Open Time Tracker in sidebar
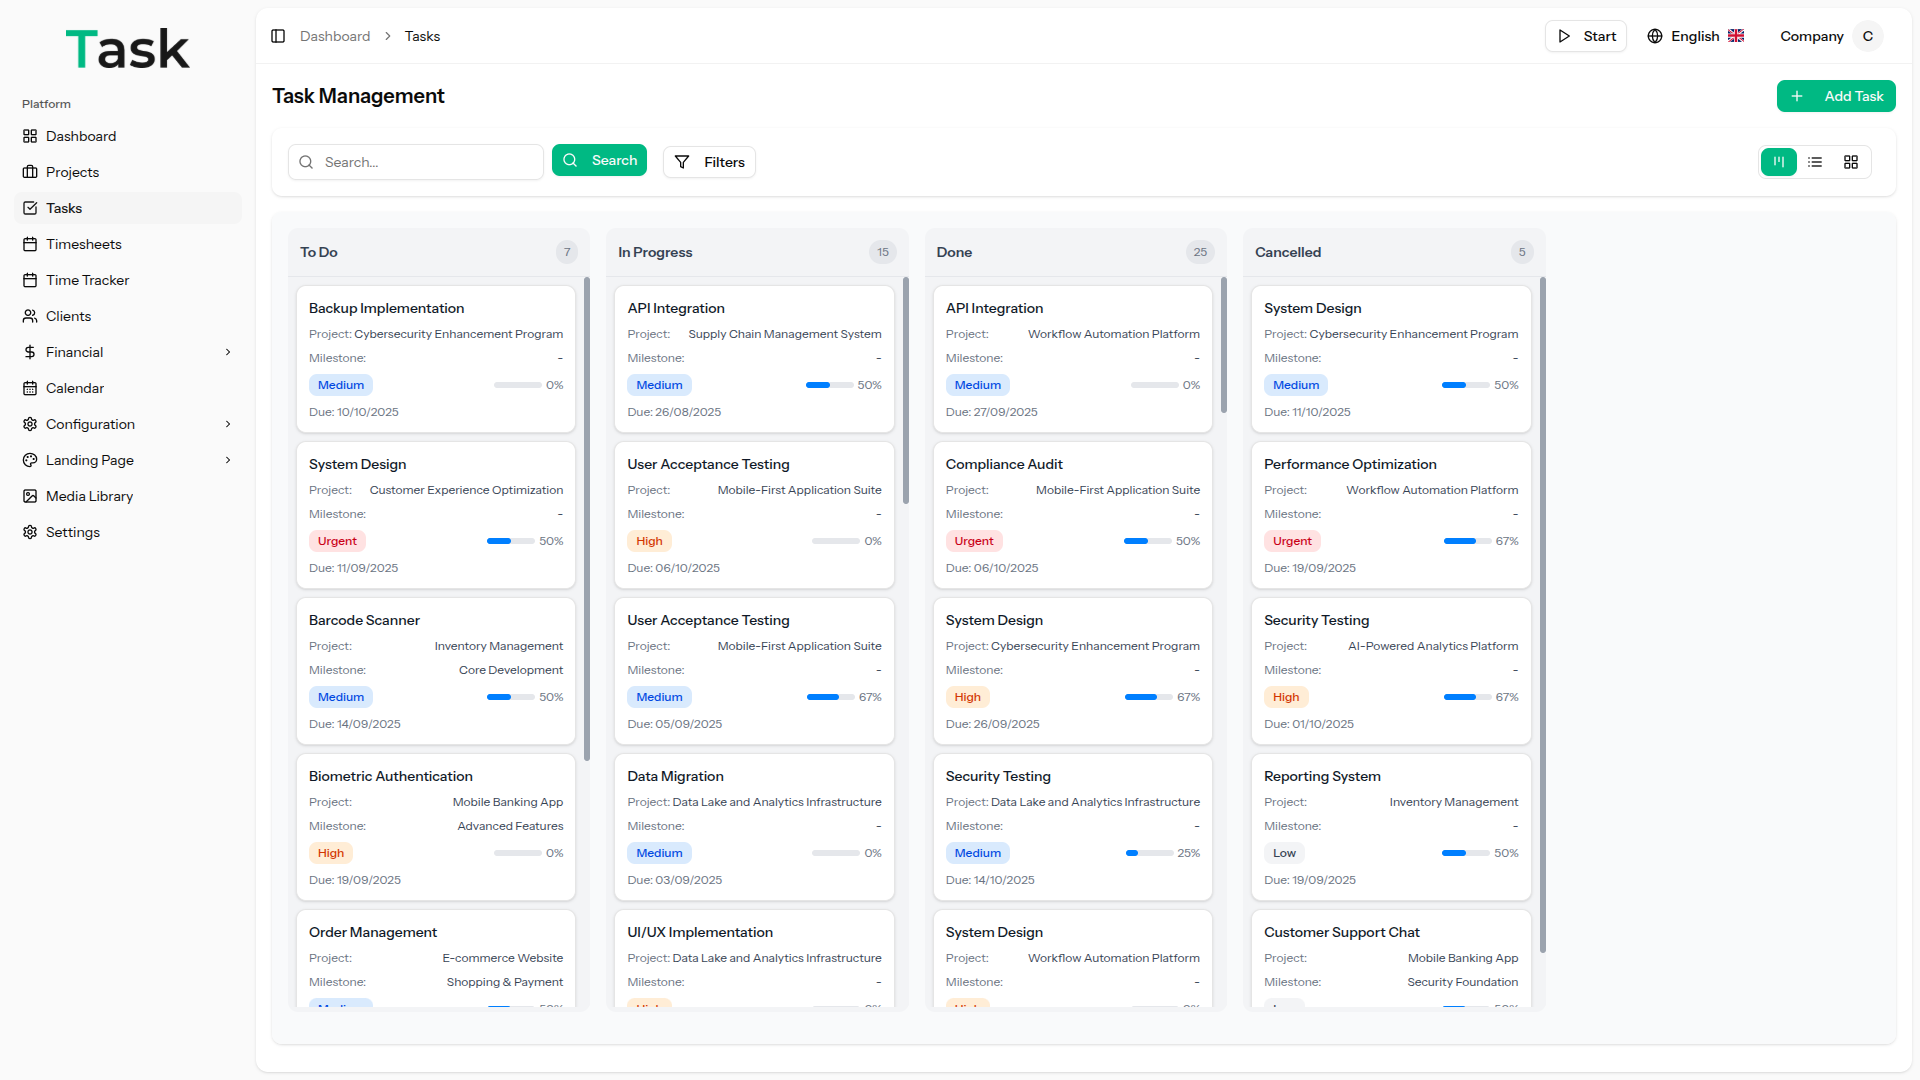The width and height of the screenshot is (1920, 1080). pyautogui.click(x=87, y=280)
